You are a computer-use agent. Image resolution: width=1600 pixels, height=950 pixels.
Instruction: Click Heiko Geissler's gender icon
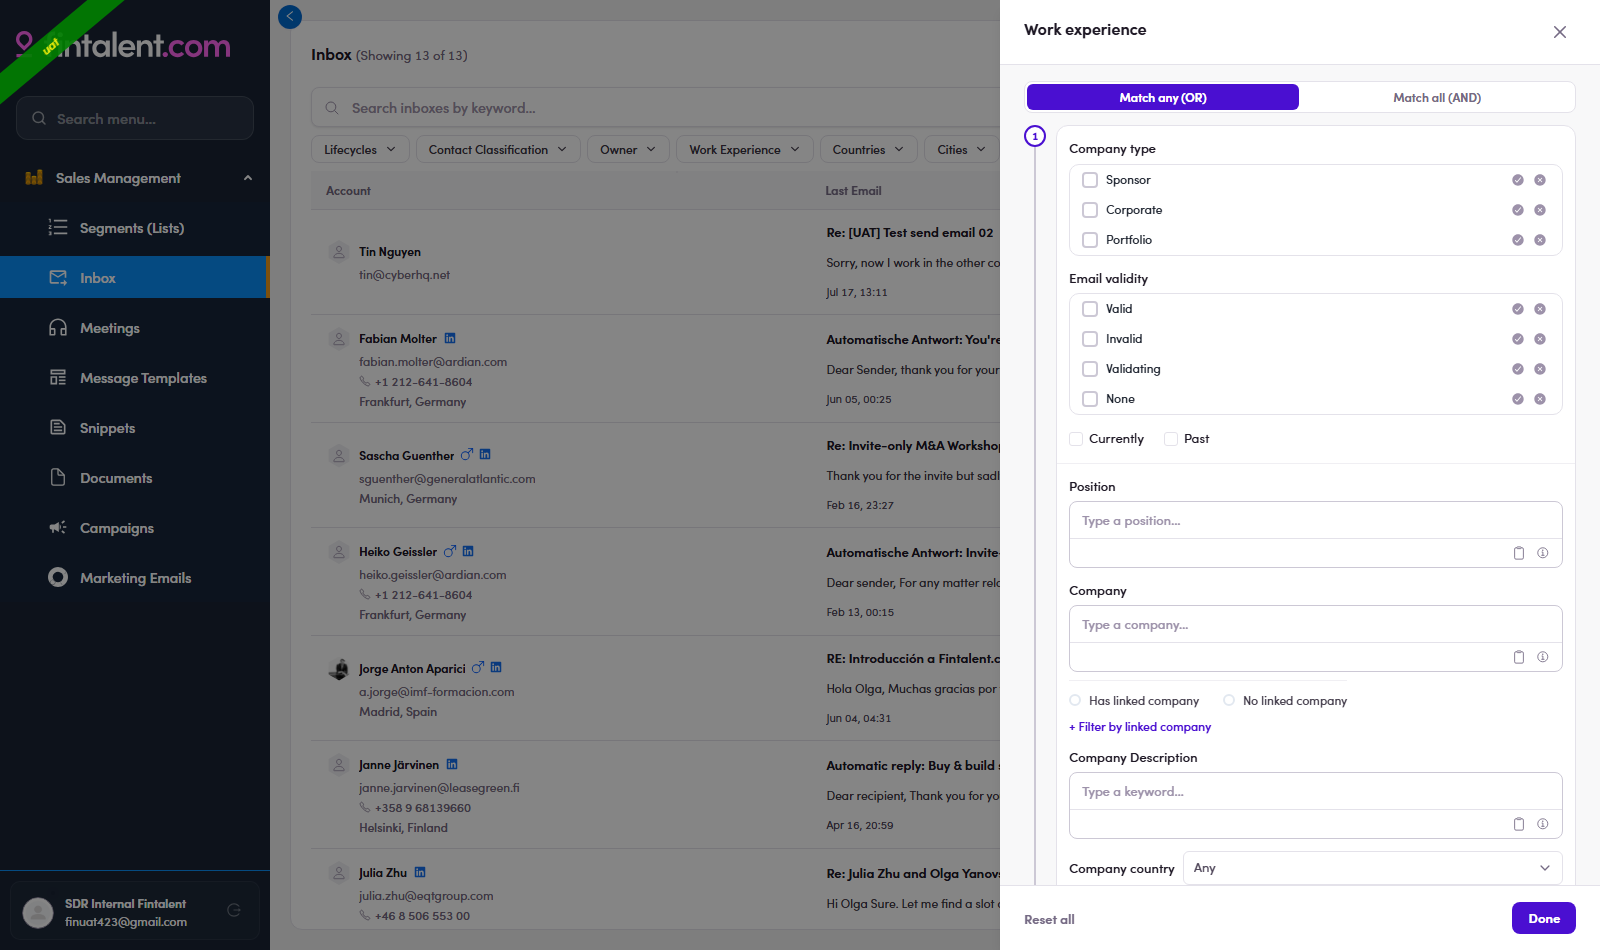(450, 551)
